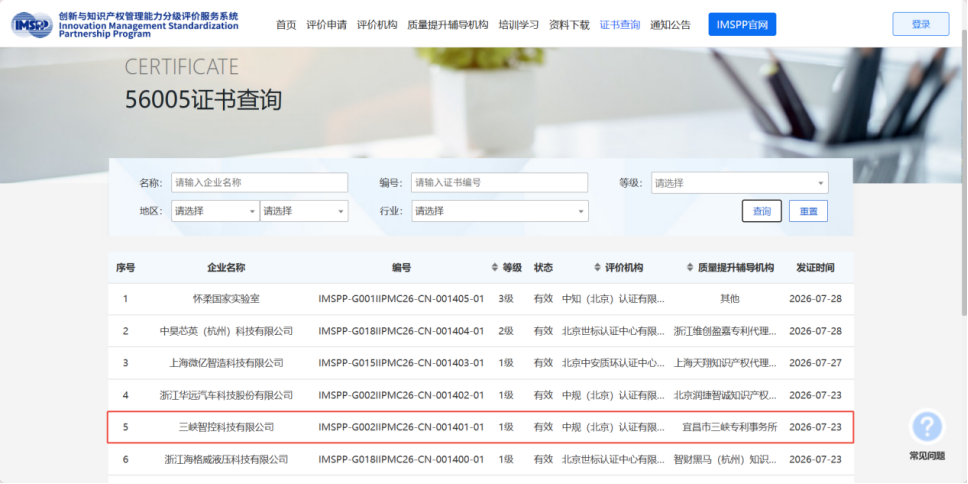Click the IMSPP logo
This screenshot has height=484, width=968.
pyautogui.click(x=32, y=25)
